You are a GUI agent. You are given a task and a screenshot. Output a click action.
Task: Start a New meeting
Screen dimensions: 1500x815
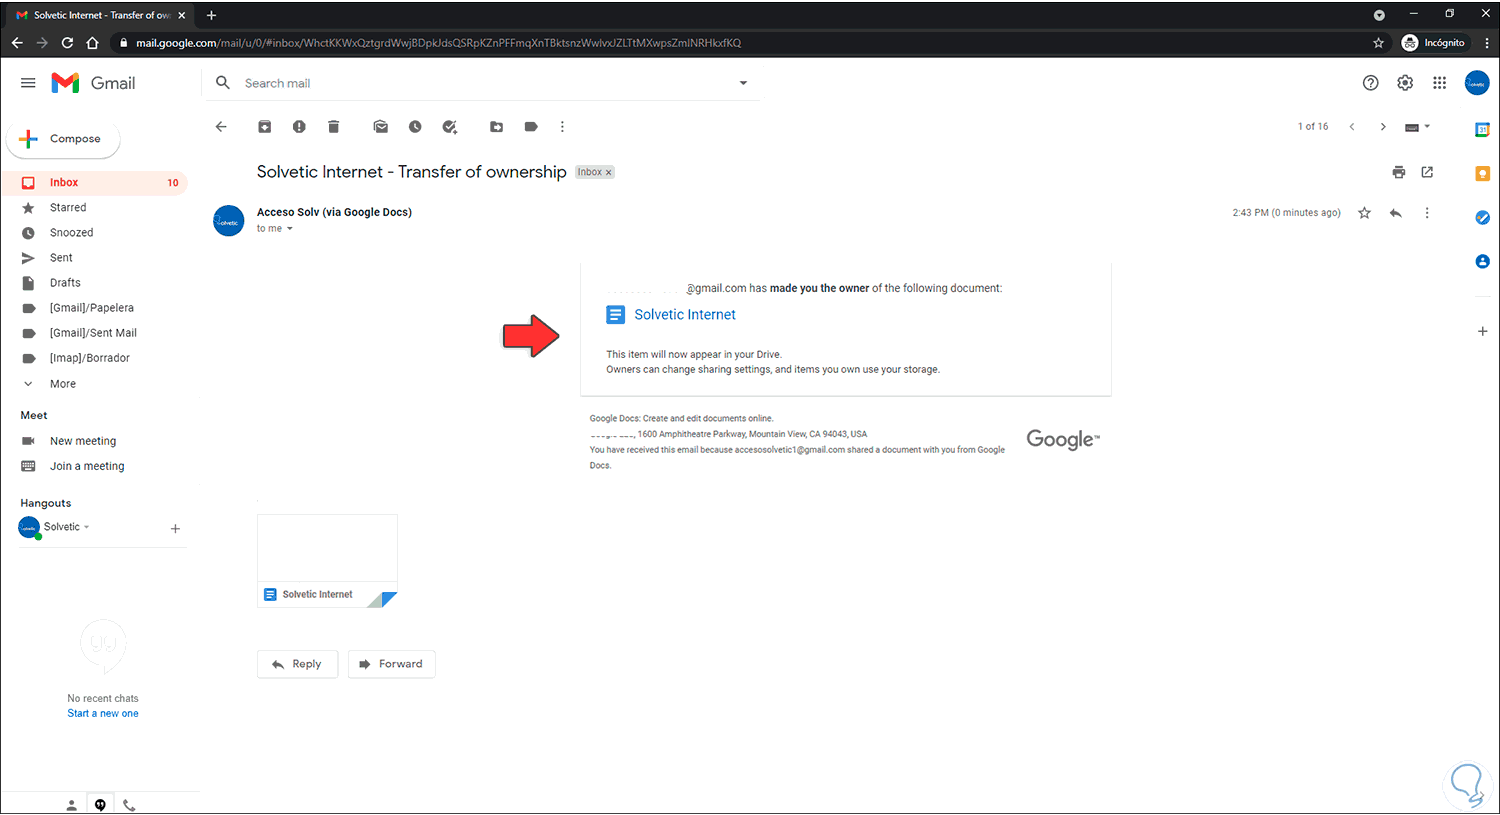tap(83, 441)
